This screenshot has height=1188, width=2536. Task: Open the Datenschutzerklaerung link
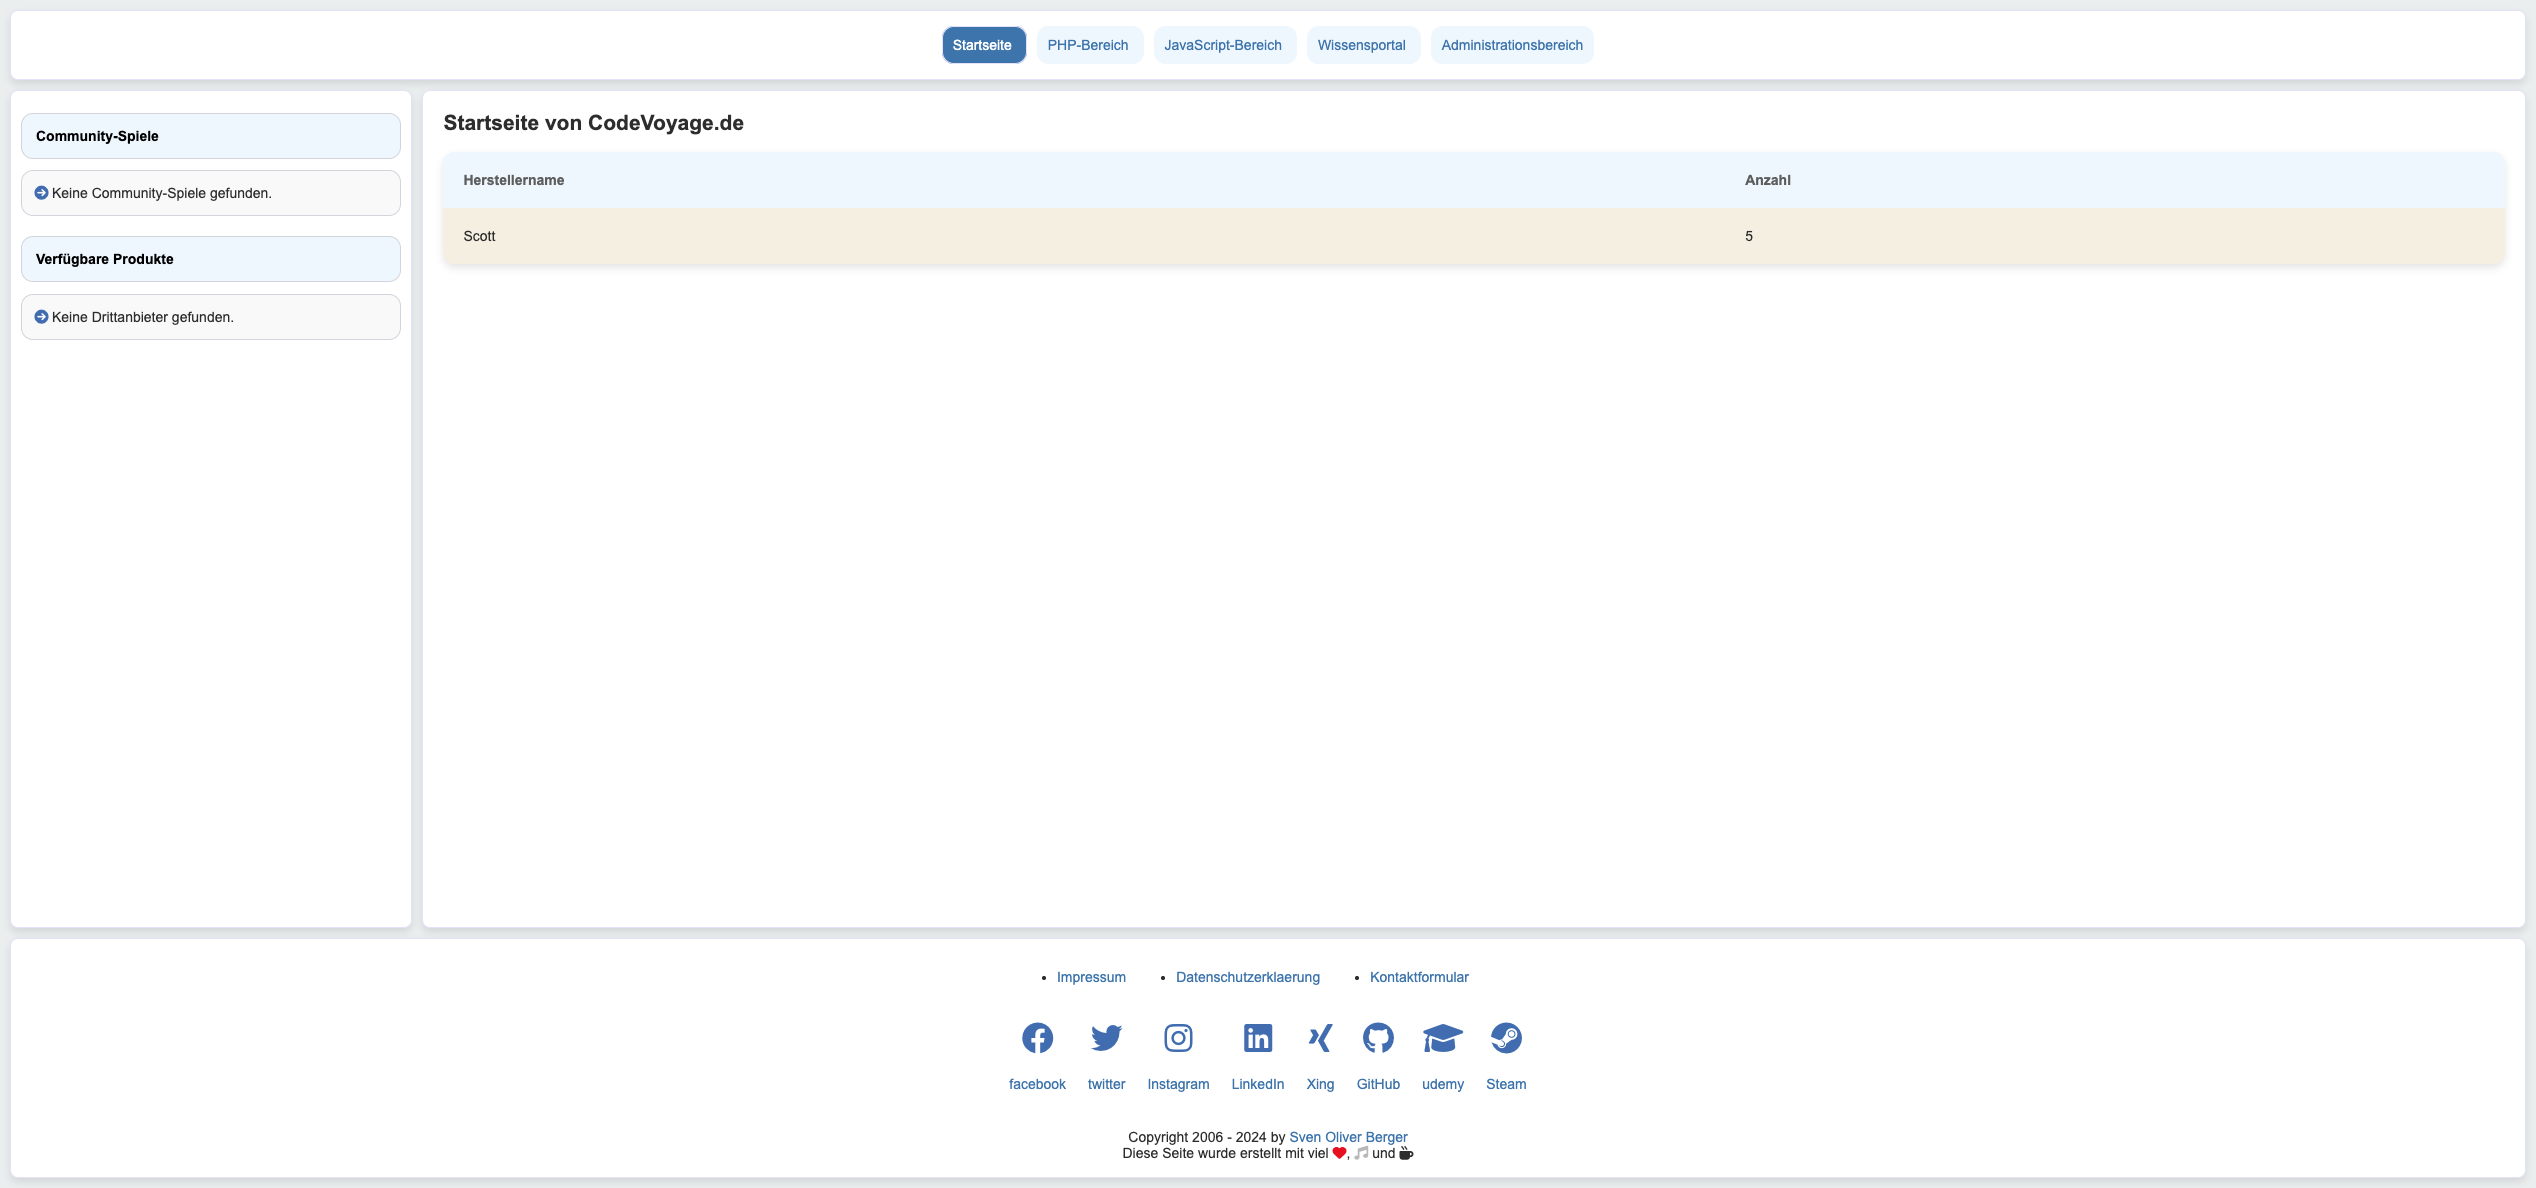click(1247, 977)
